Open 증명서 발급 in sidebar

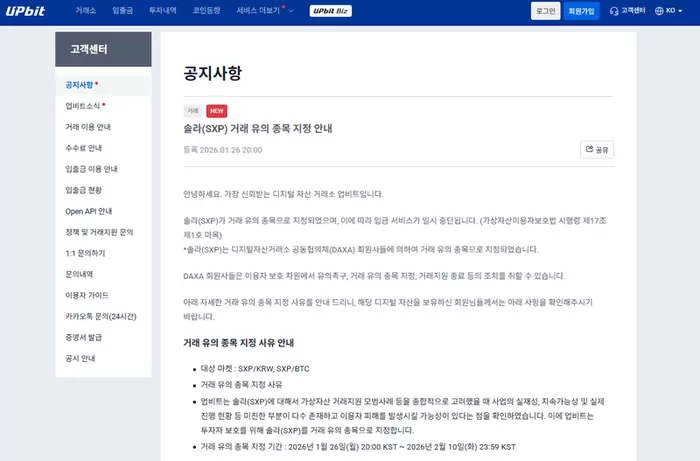pos(83,337)
